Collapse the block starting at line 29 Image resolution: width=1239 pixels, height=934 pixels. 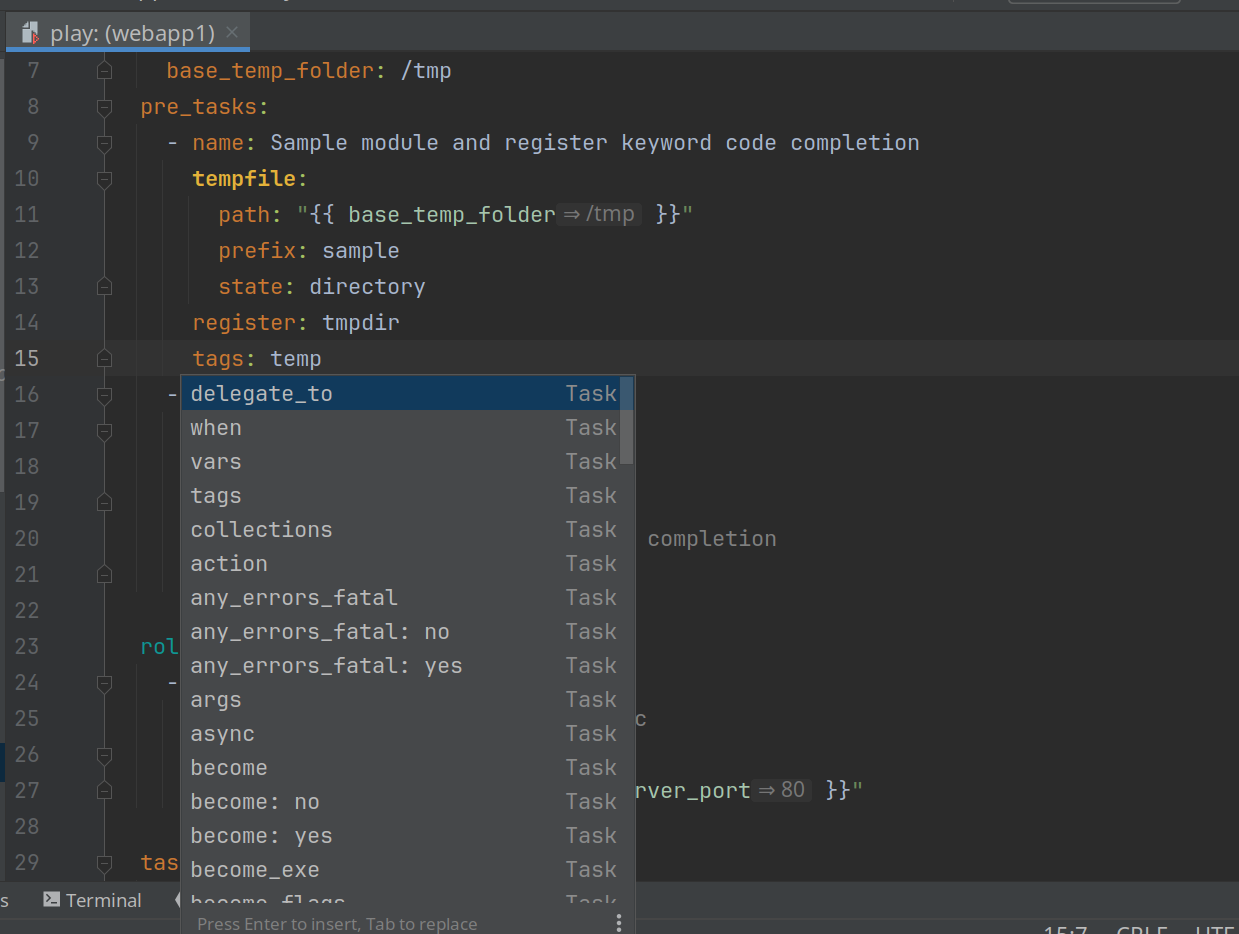[x=104, y=863]
